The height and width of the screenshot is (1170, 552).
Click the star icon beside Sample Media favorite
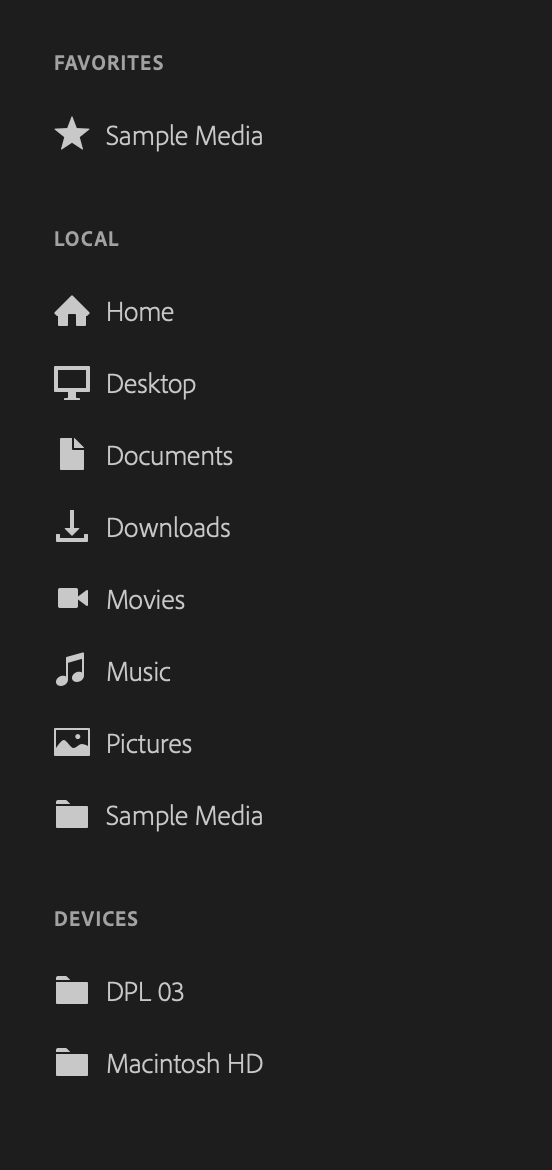(72, 134)
